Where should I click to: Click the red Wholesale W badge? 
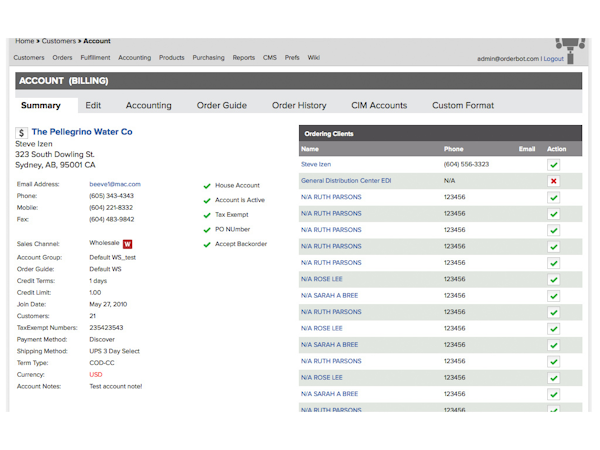128,243
